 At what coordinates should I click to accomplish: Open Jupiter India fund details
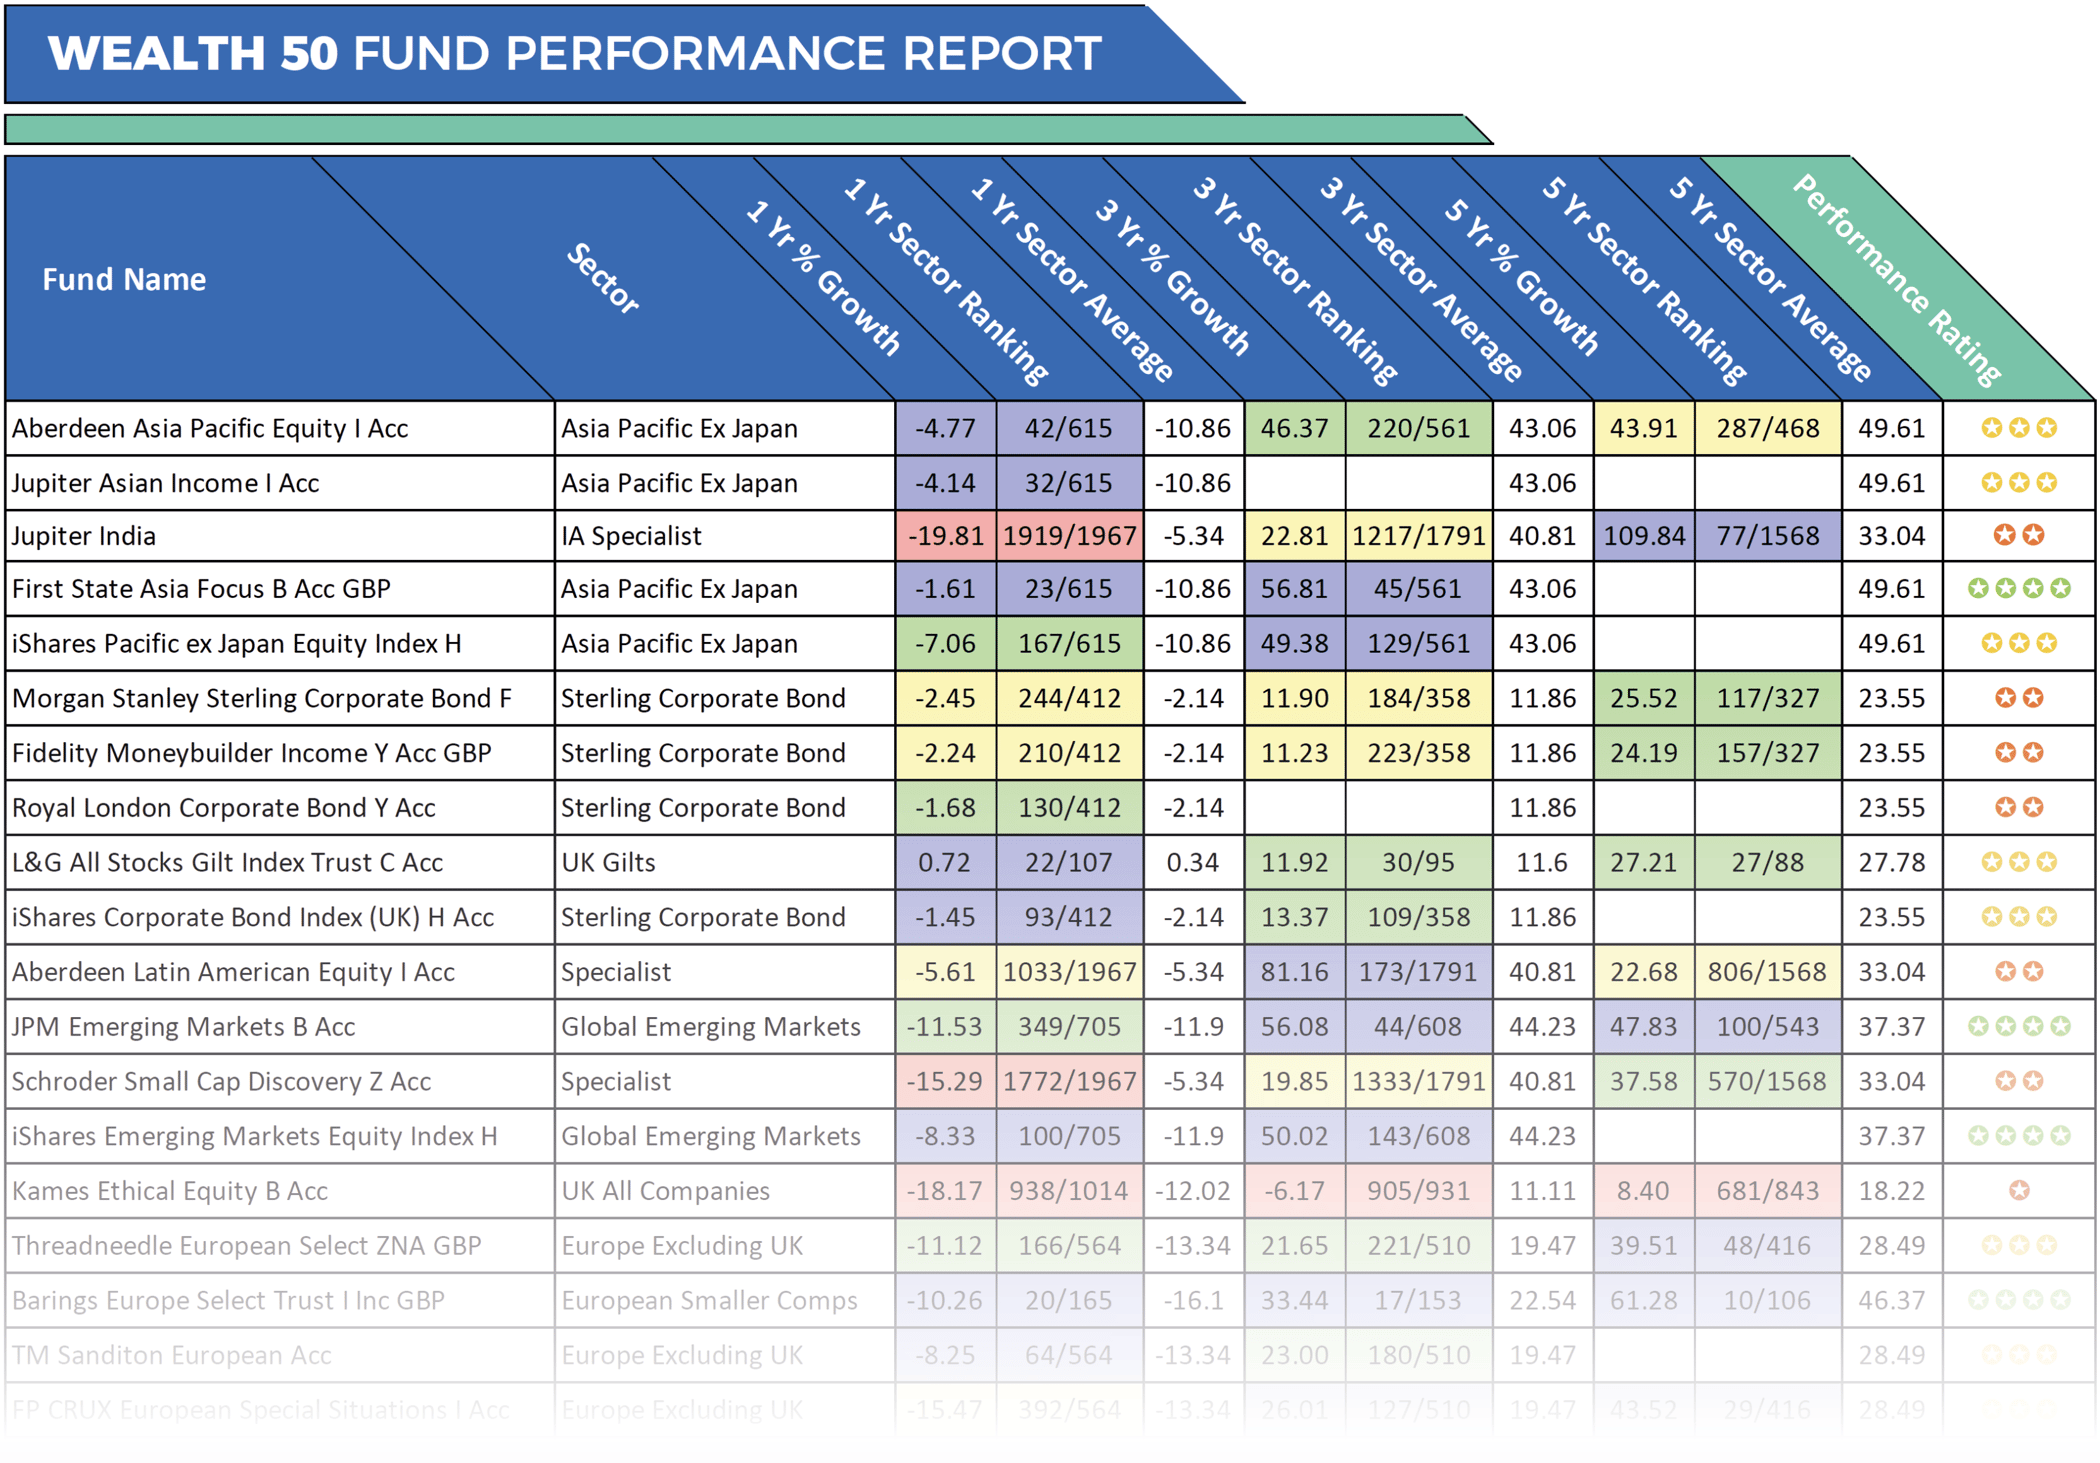(83, 535)
